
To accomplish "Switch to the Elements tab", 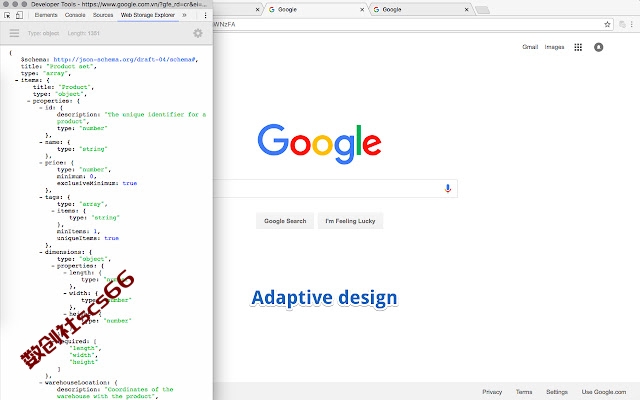I will (x=46, y=15).
